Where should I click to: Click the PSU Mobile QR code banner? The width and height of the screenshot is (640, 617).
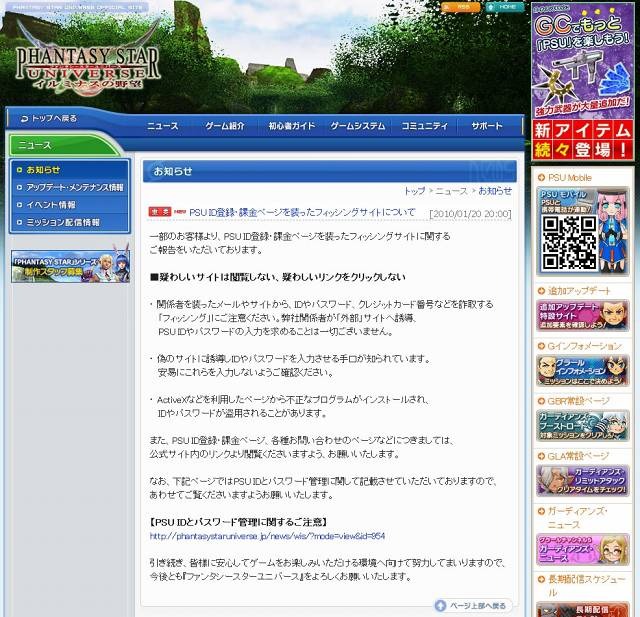582,231
